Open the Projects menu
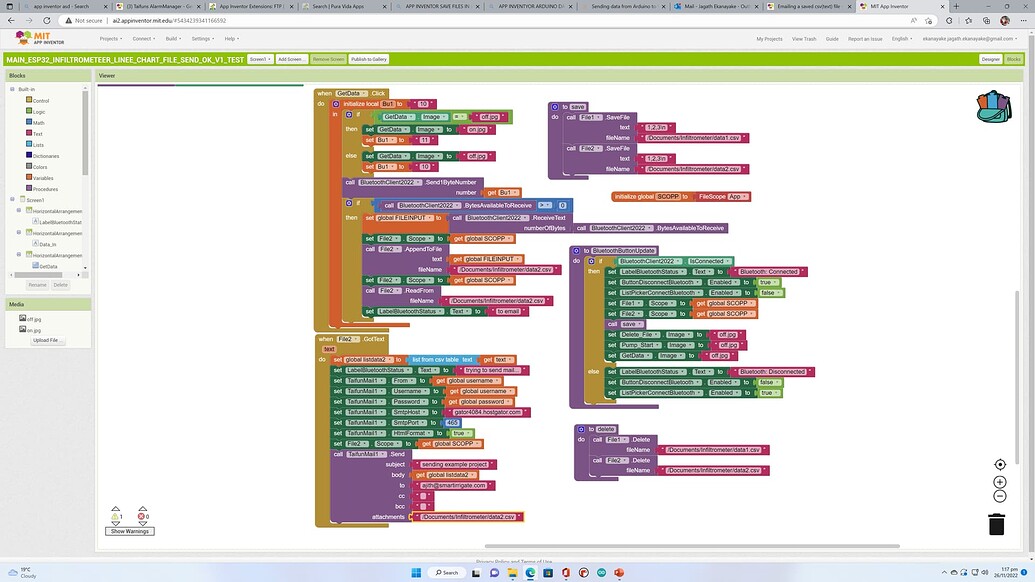Image resolution: width=1035 pixels, height=582 pixels. click(x=110, y=39)
